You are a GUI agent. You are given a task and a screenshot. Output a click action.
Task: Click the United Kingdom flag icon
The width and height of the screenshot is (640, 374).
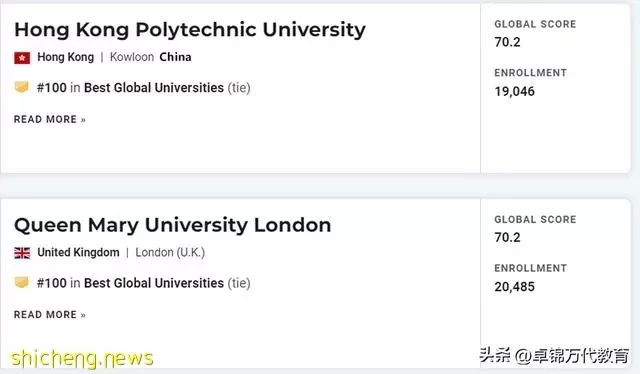tap(22, 253)
